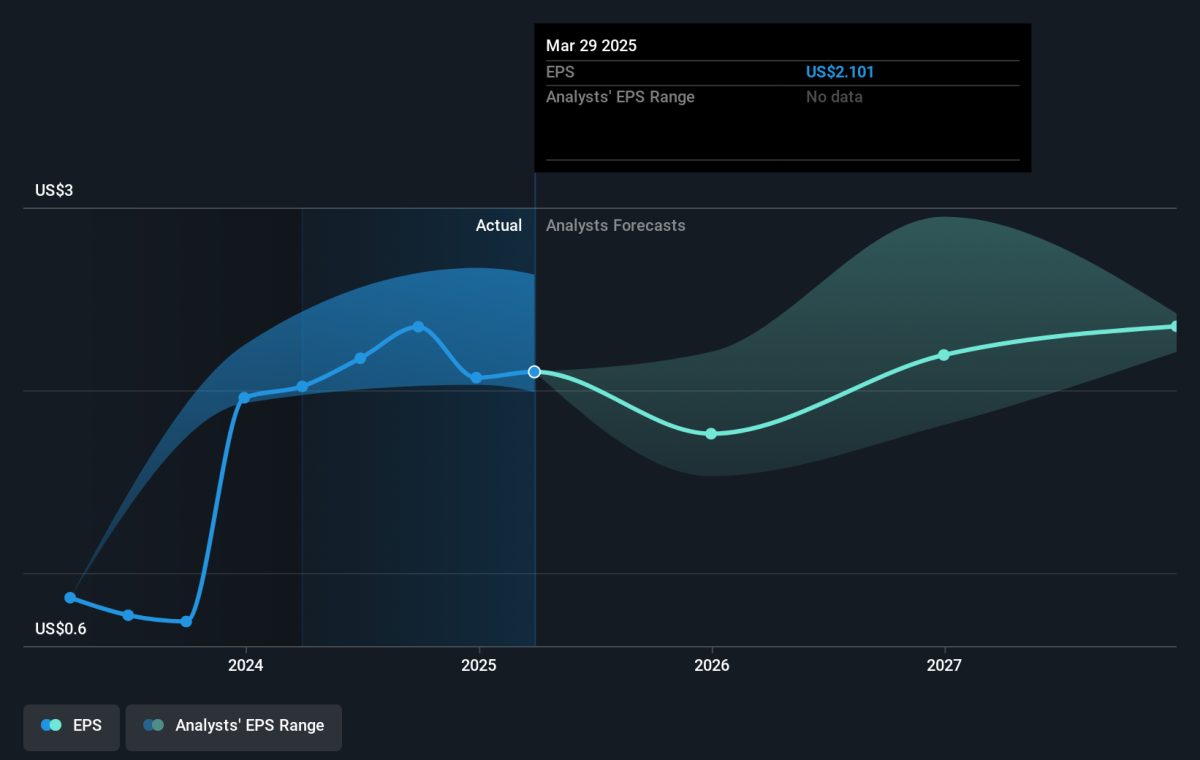Click the 'Analysts Forecasts' label
1200x760 pixels.
[616, 226]
